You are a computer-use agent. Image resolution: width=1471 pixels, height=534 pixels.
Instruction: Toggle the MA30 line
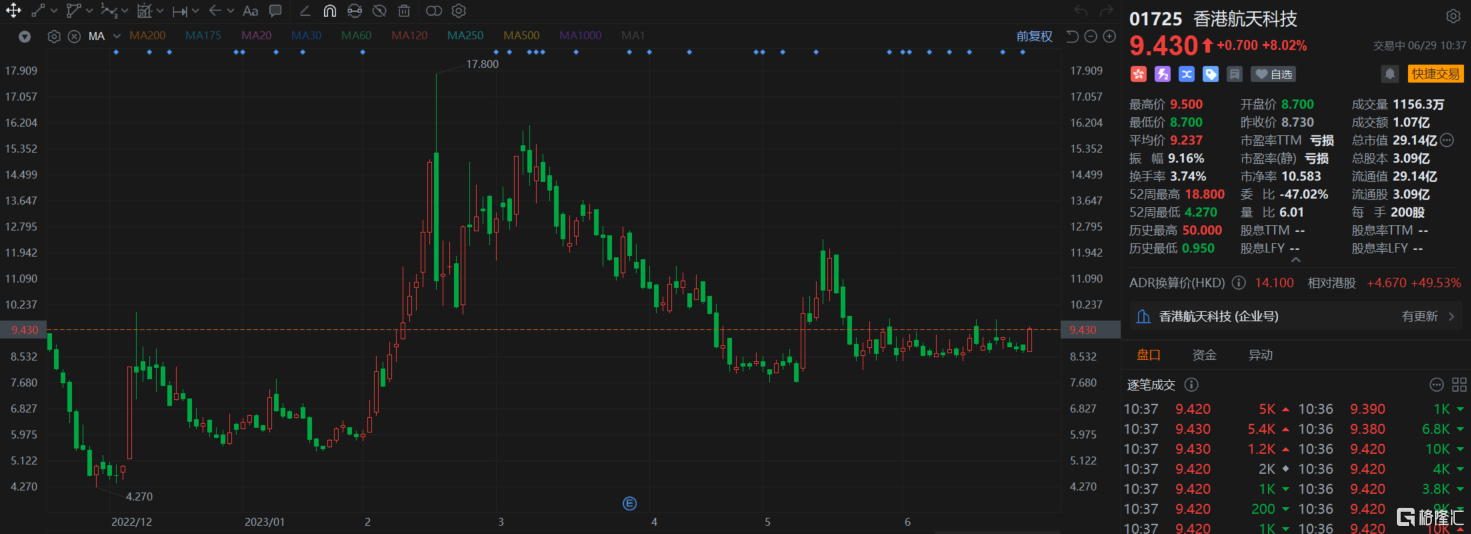click(306, 36)
